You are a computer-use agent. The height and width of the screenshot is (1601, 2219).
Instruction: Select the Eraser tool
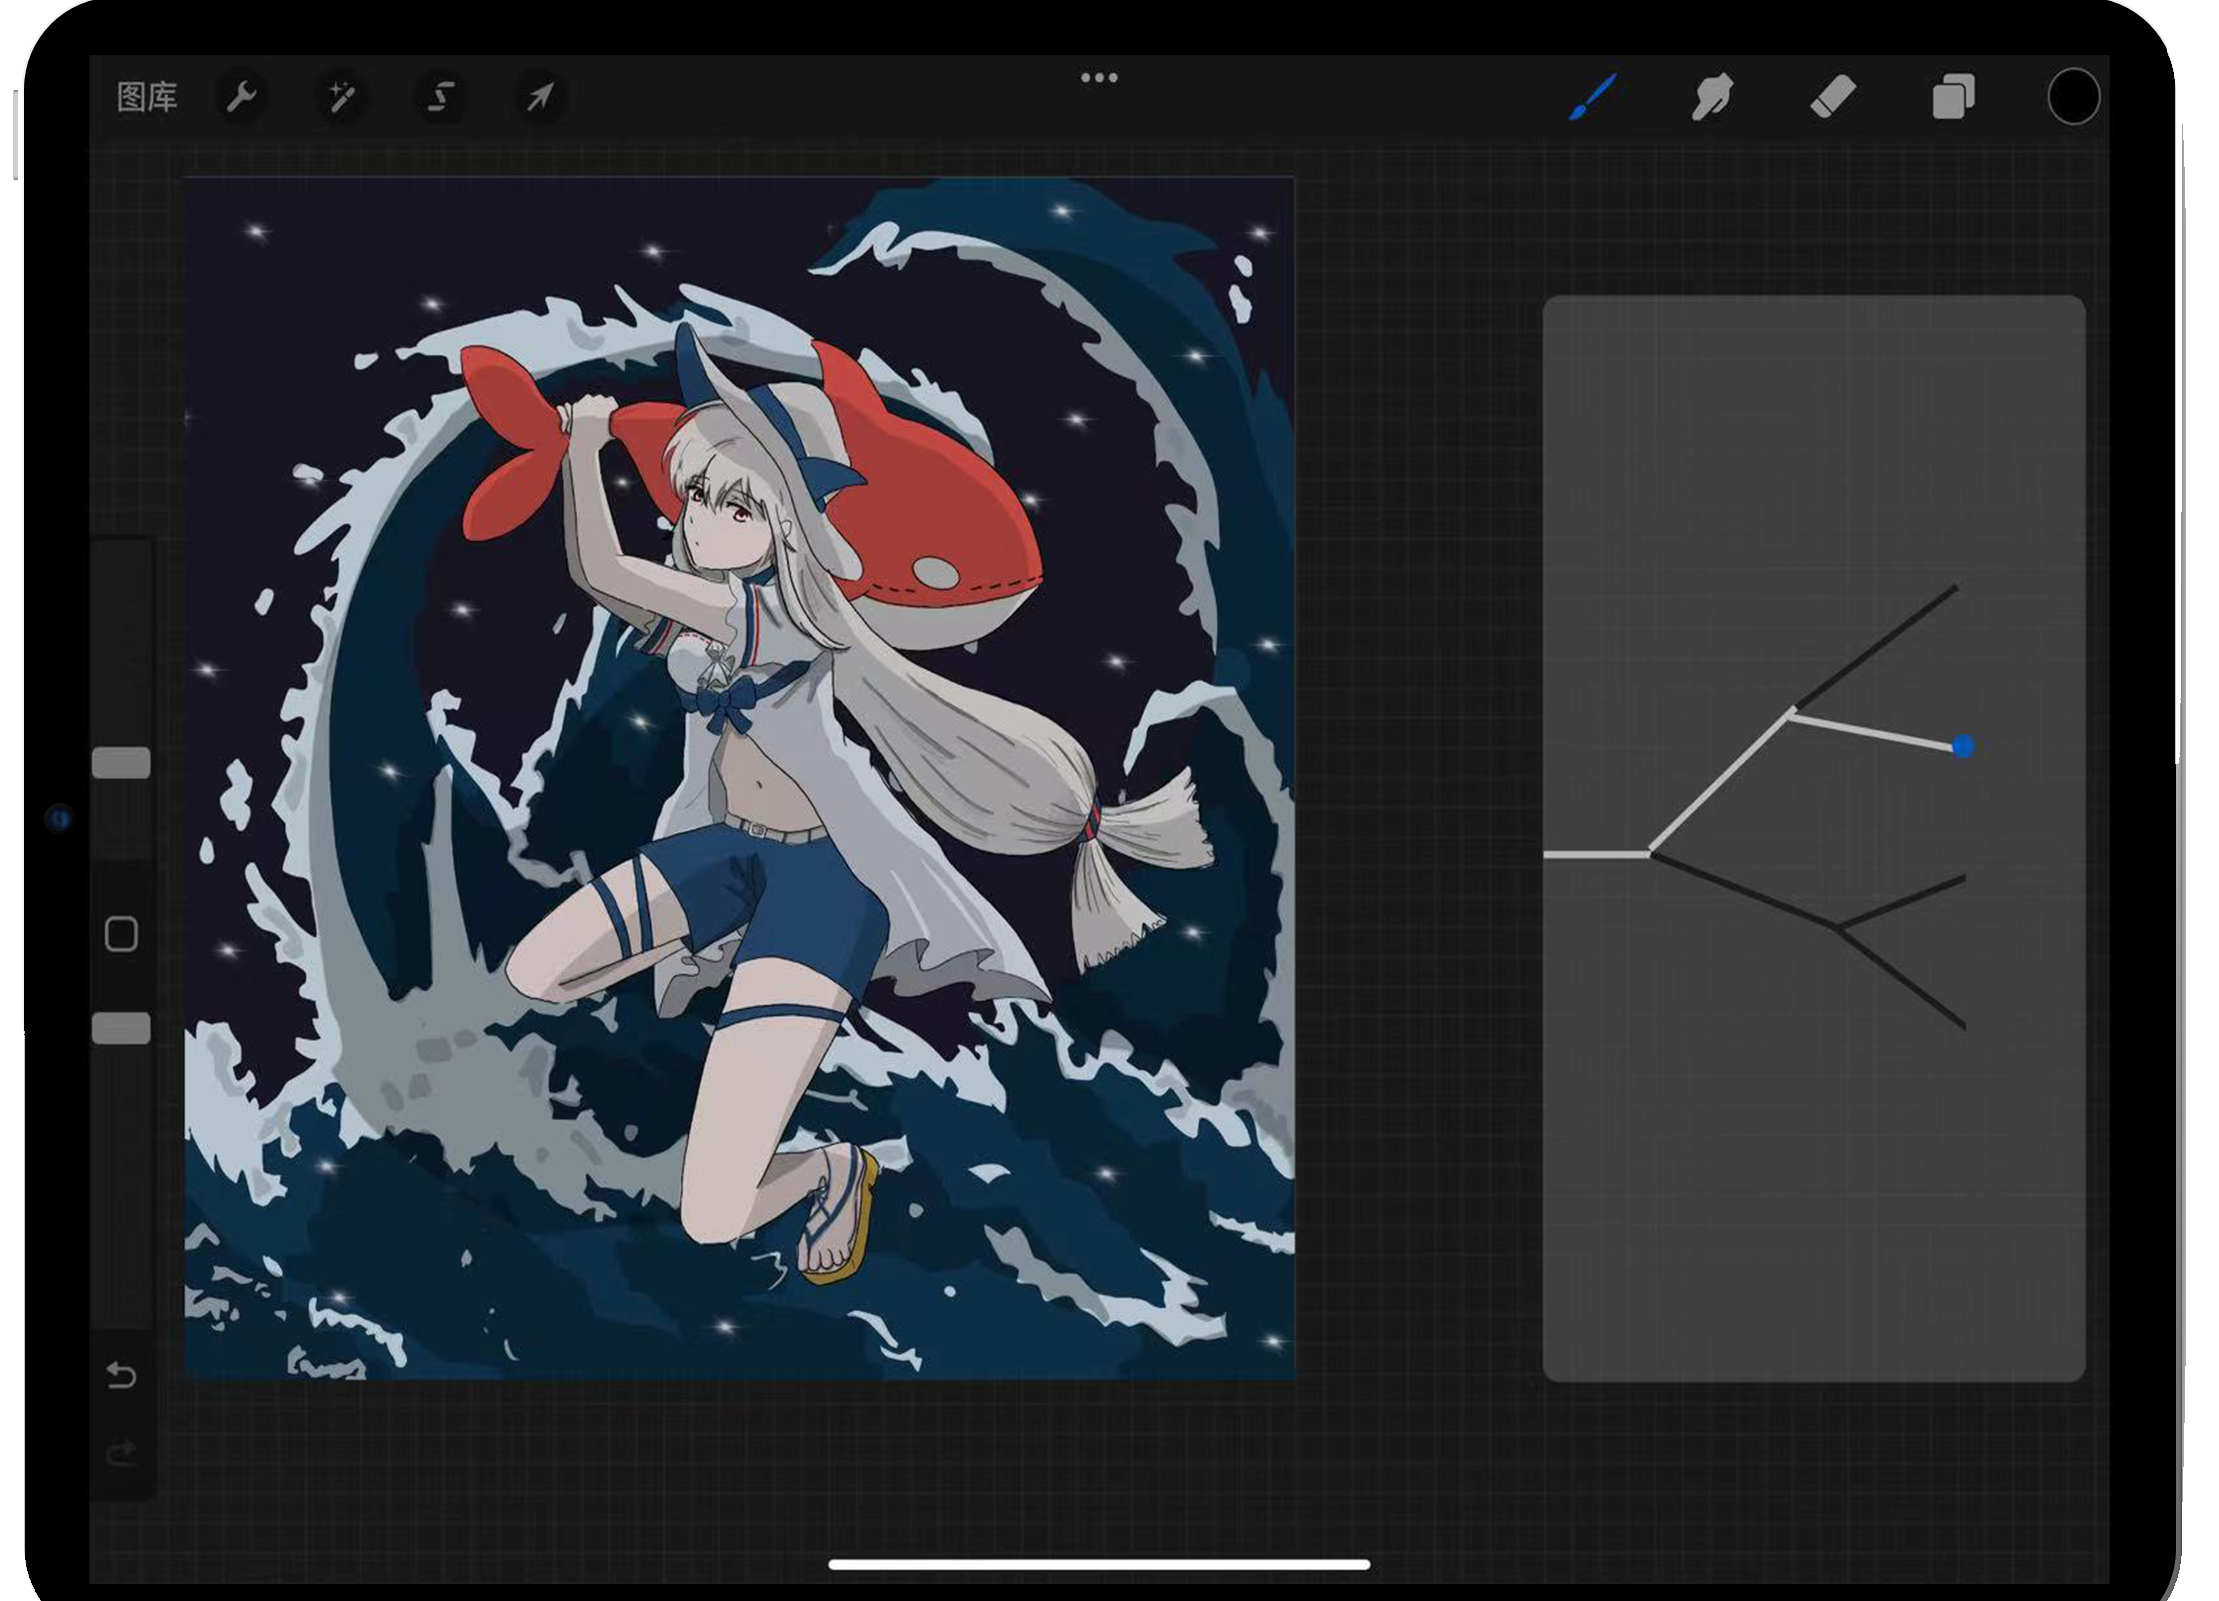coord(1832,97)
